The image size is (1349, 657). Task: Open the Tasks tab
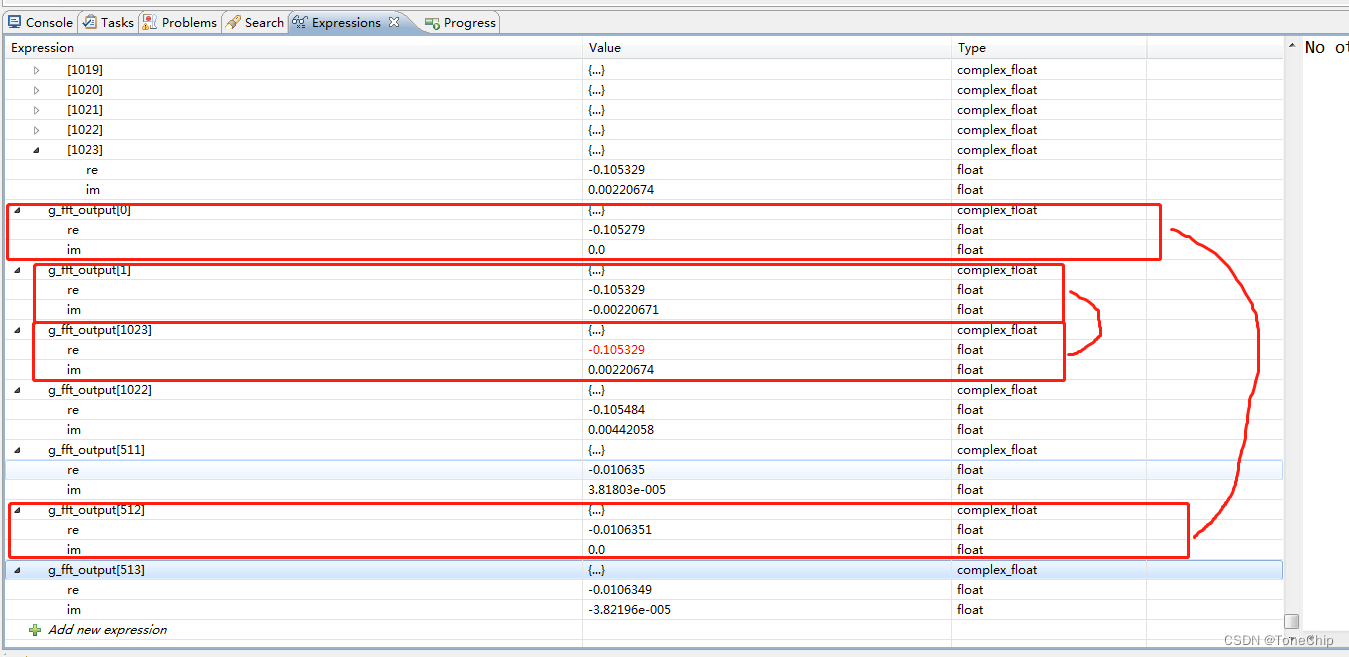tap(108, 22)
